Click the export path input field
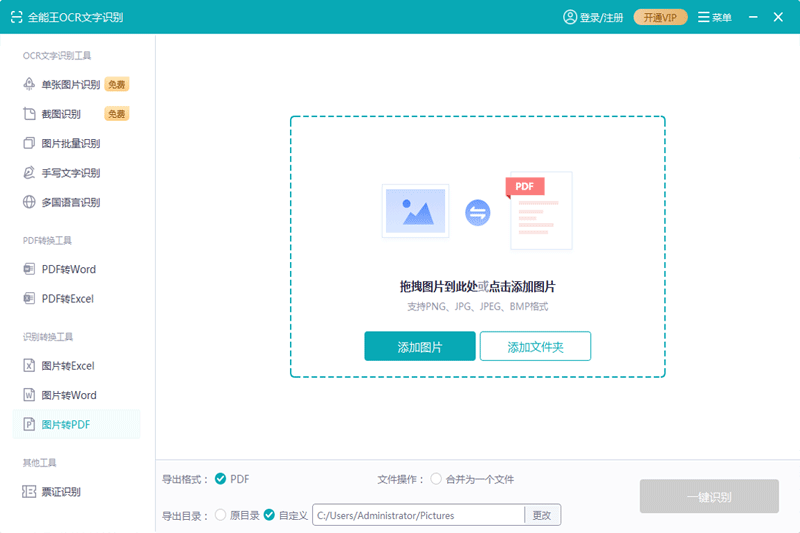800x533 pixels. [x=418, y=515]
